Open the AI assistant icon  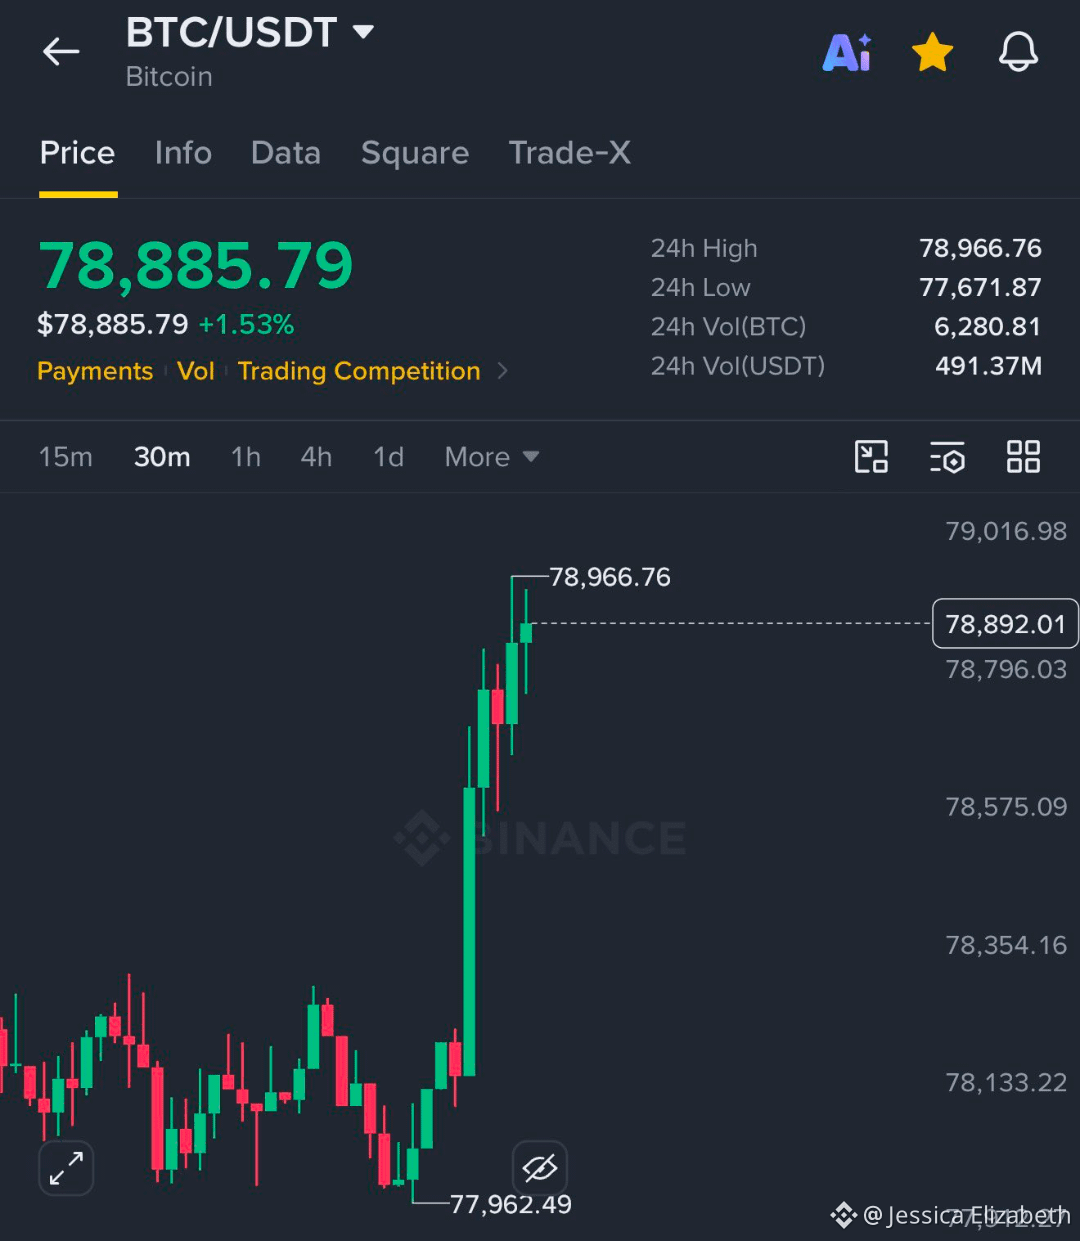coord(847,52)
